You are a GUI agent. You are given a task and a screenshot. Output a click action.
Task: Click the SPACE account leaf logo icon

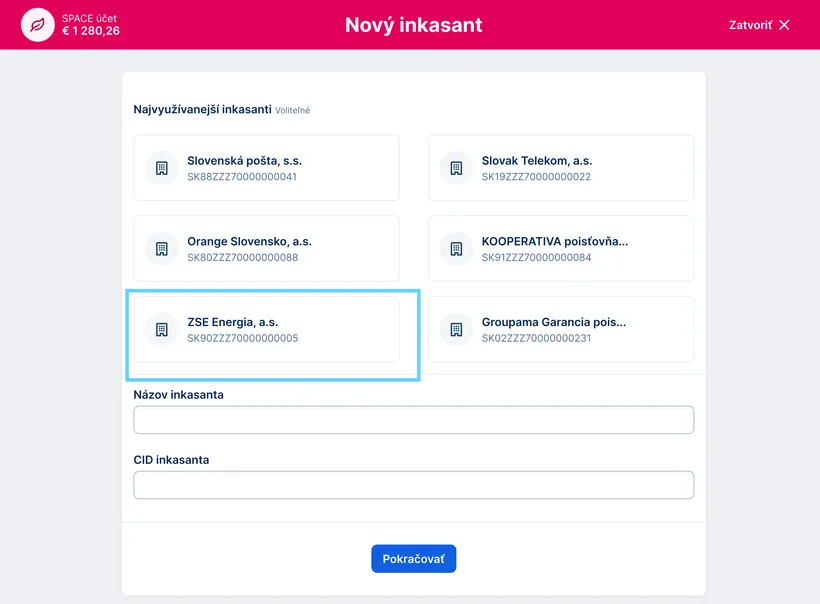(38, 25)
